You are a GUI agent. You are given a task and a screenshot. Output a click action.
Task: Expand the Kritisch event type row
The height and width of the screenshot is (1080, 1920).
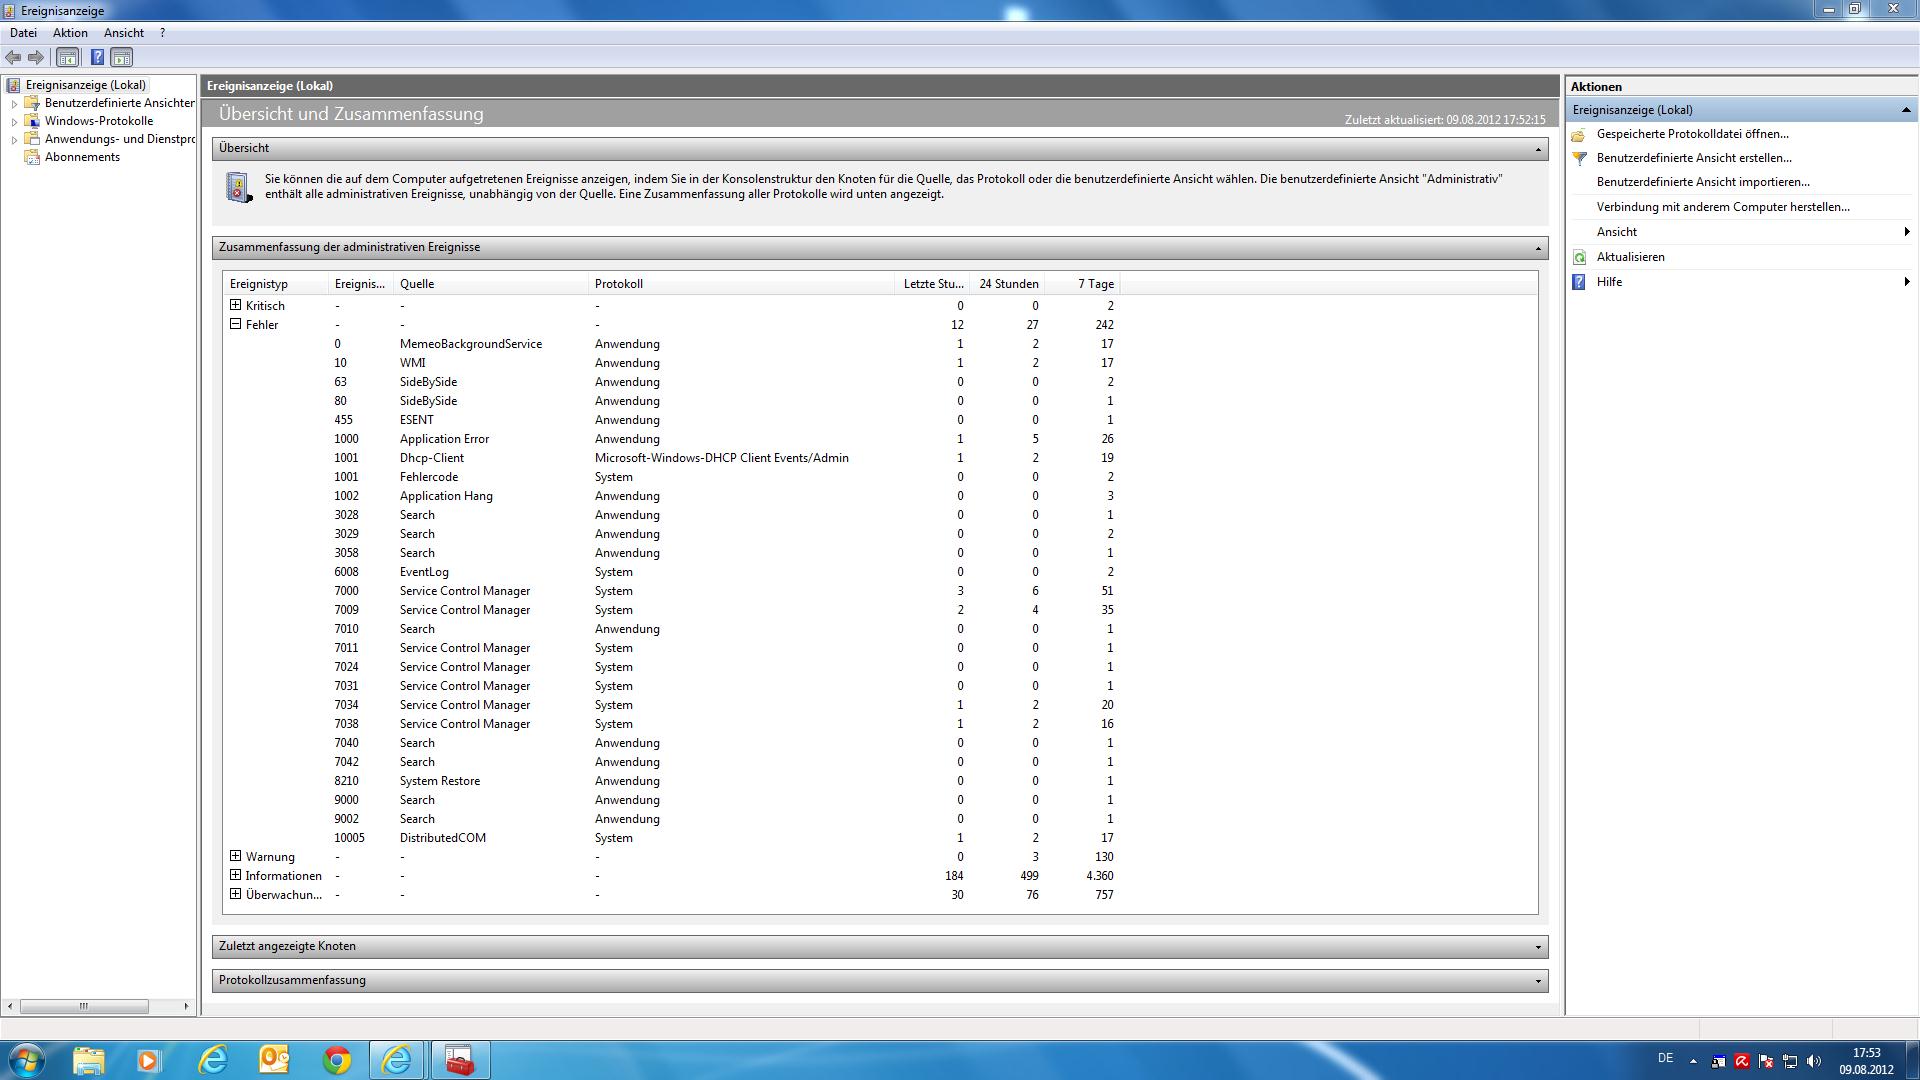[236, 305]
